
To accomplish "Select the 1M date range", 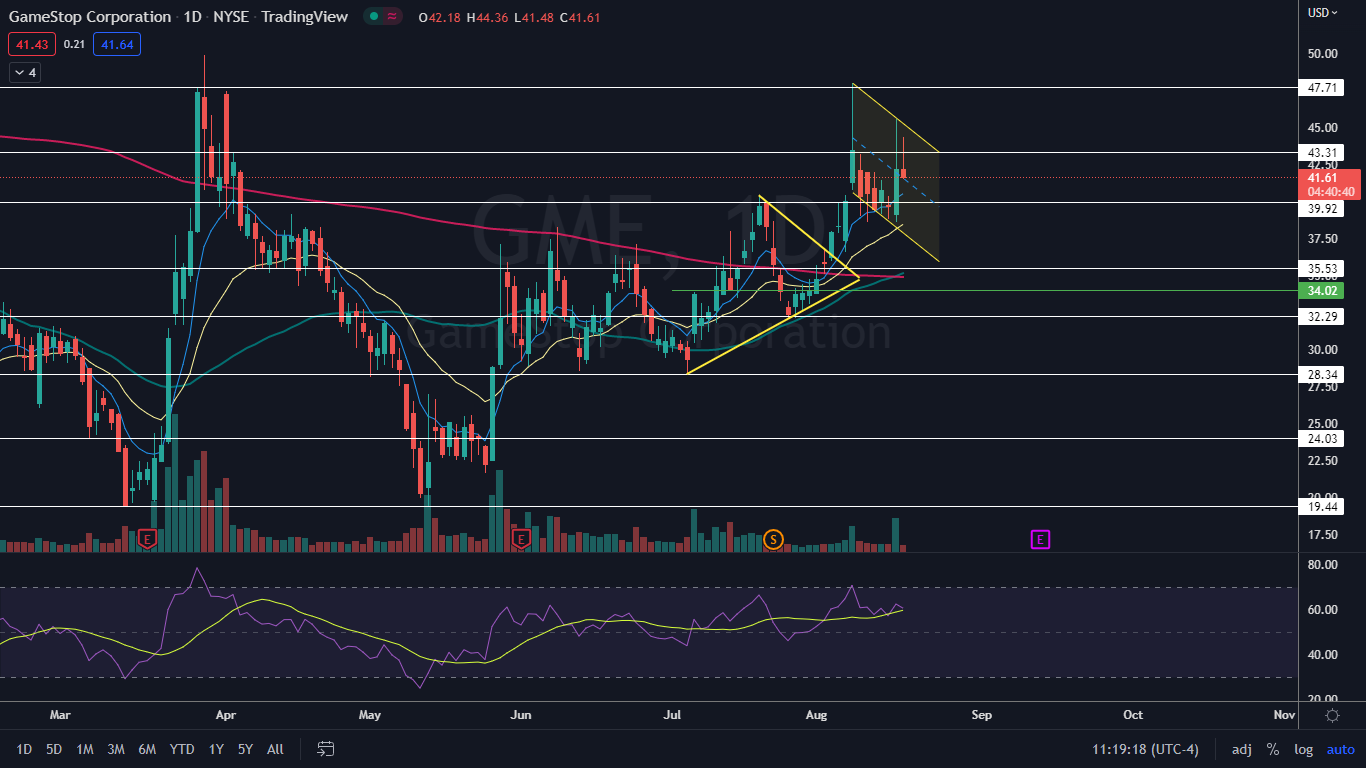I will 85,749.
